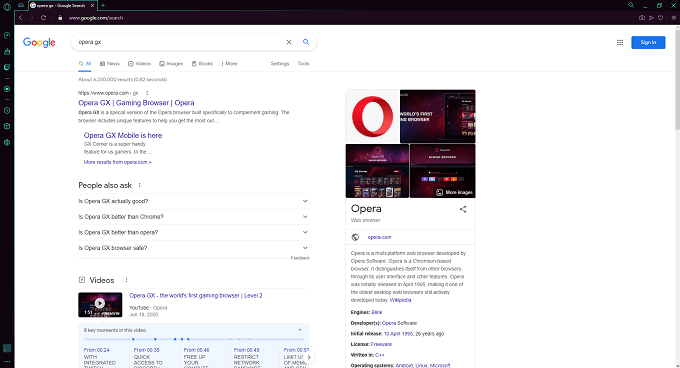Viewport: 680px width, 368px height.
Task: Click the padlock site security icon
Action: (60, 18)
